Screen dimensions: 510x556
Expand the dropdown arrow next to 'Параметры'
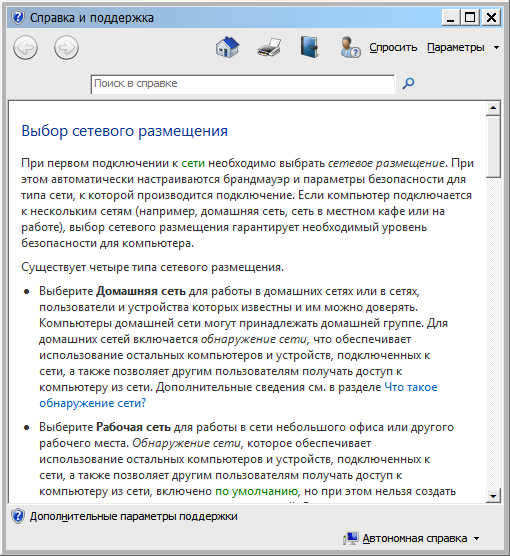click(x=497, y=47)
